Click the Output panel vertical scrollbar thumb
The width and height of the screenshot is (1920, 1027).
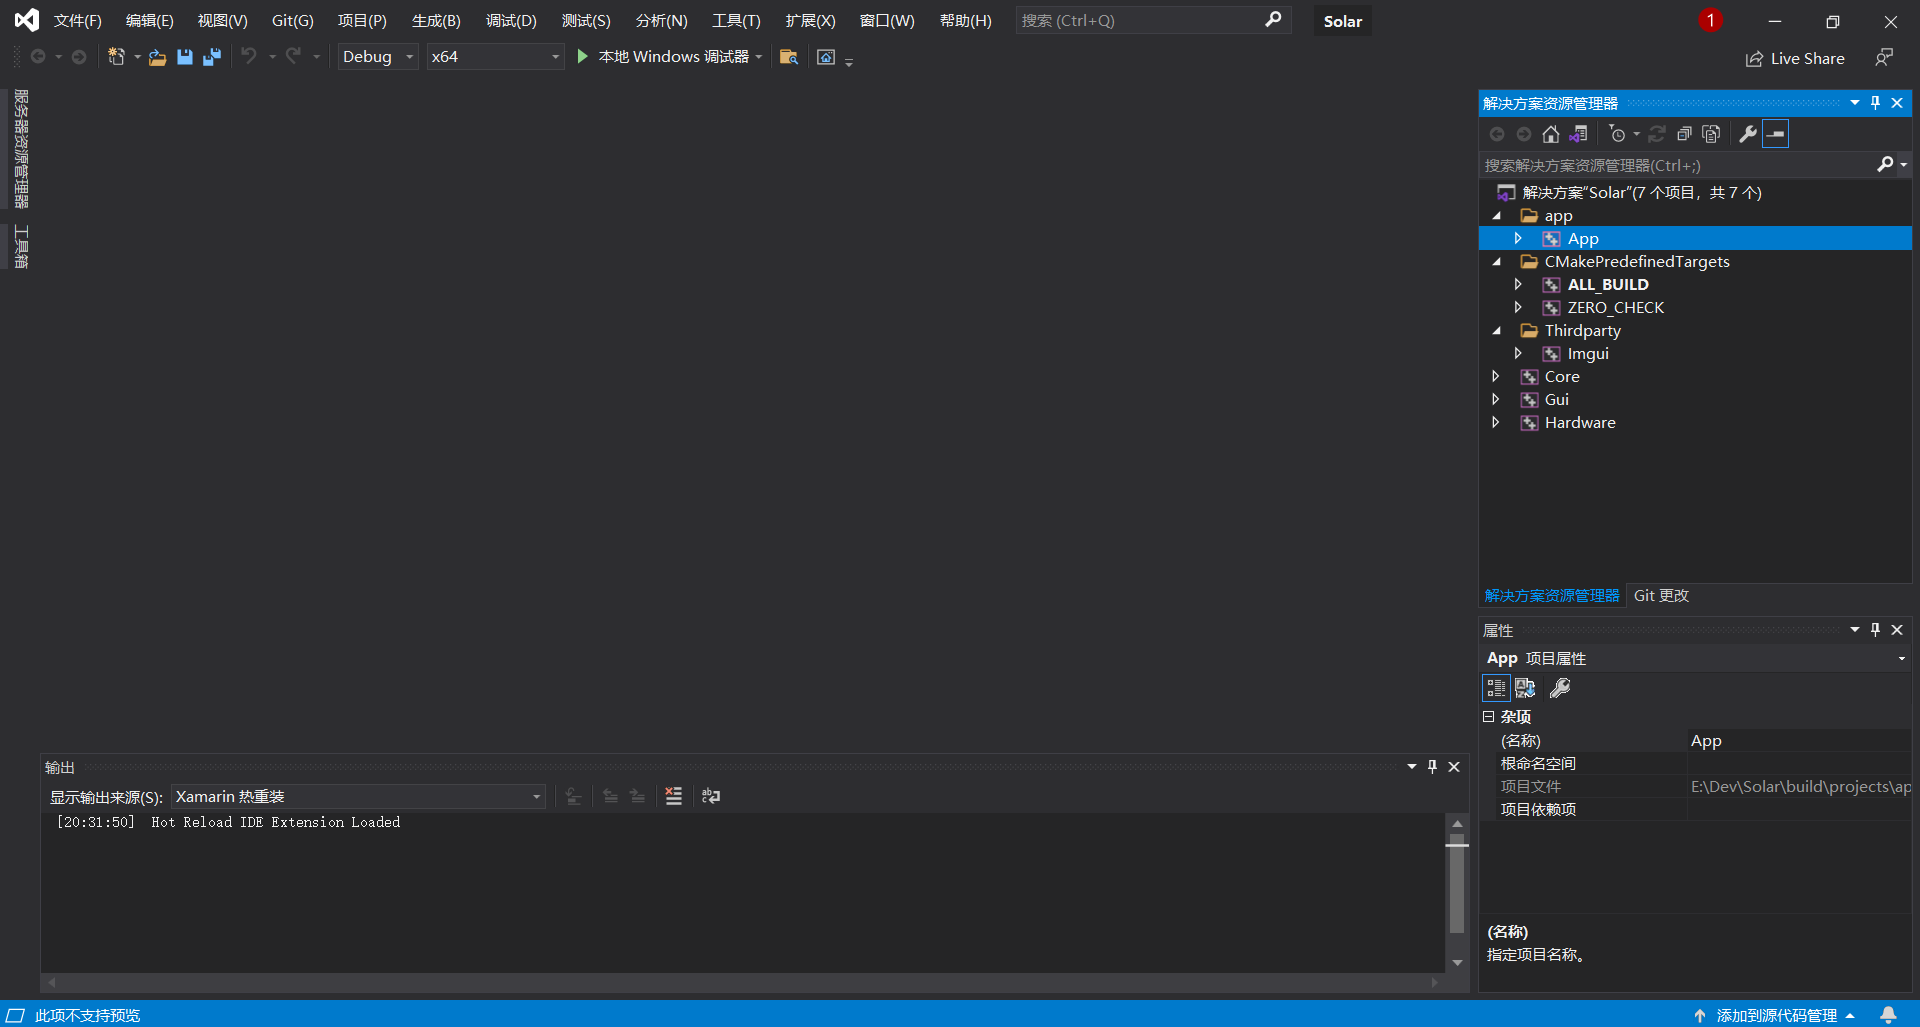point(1457,882)
